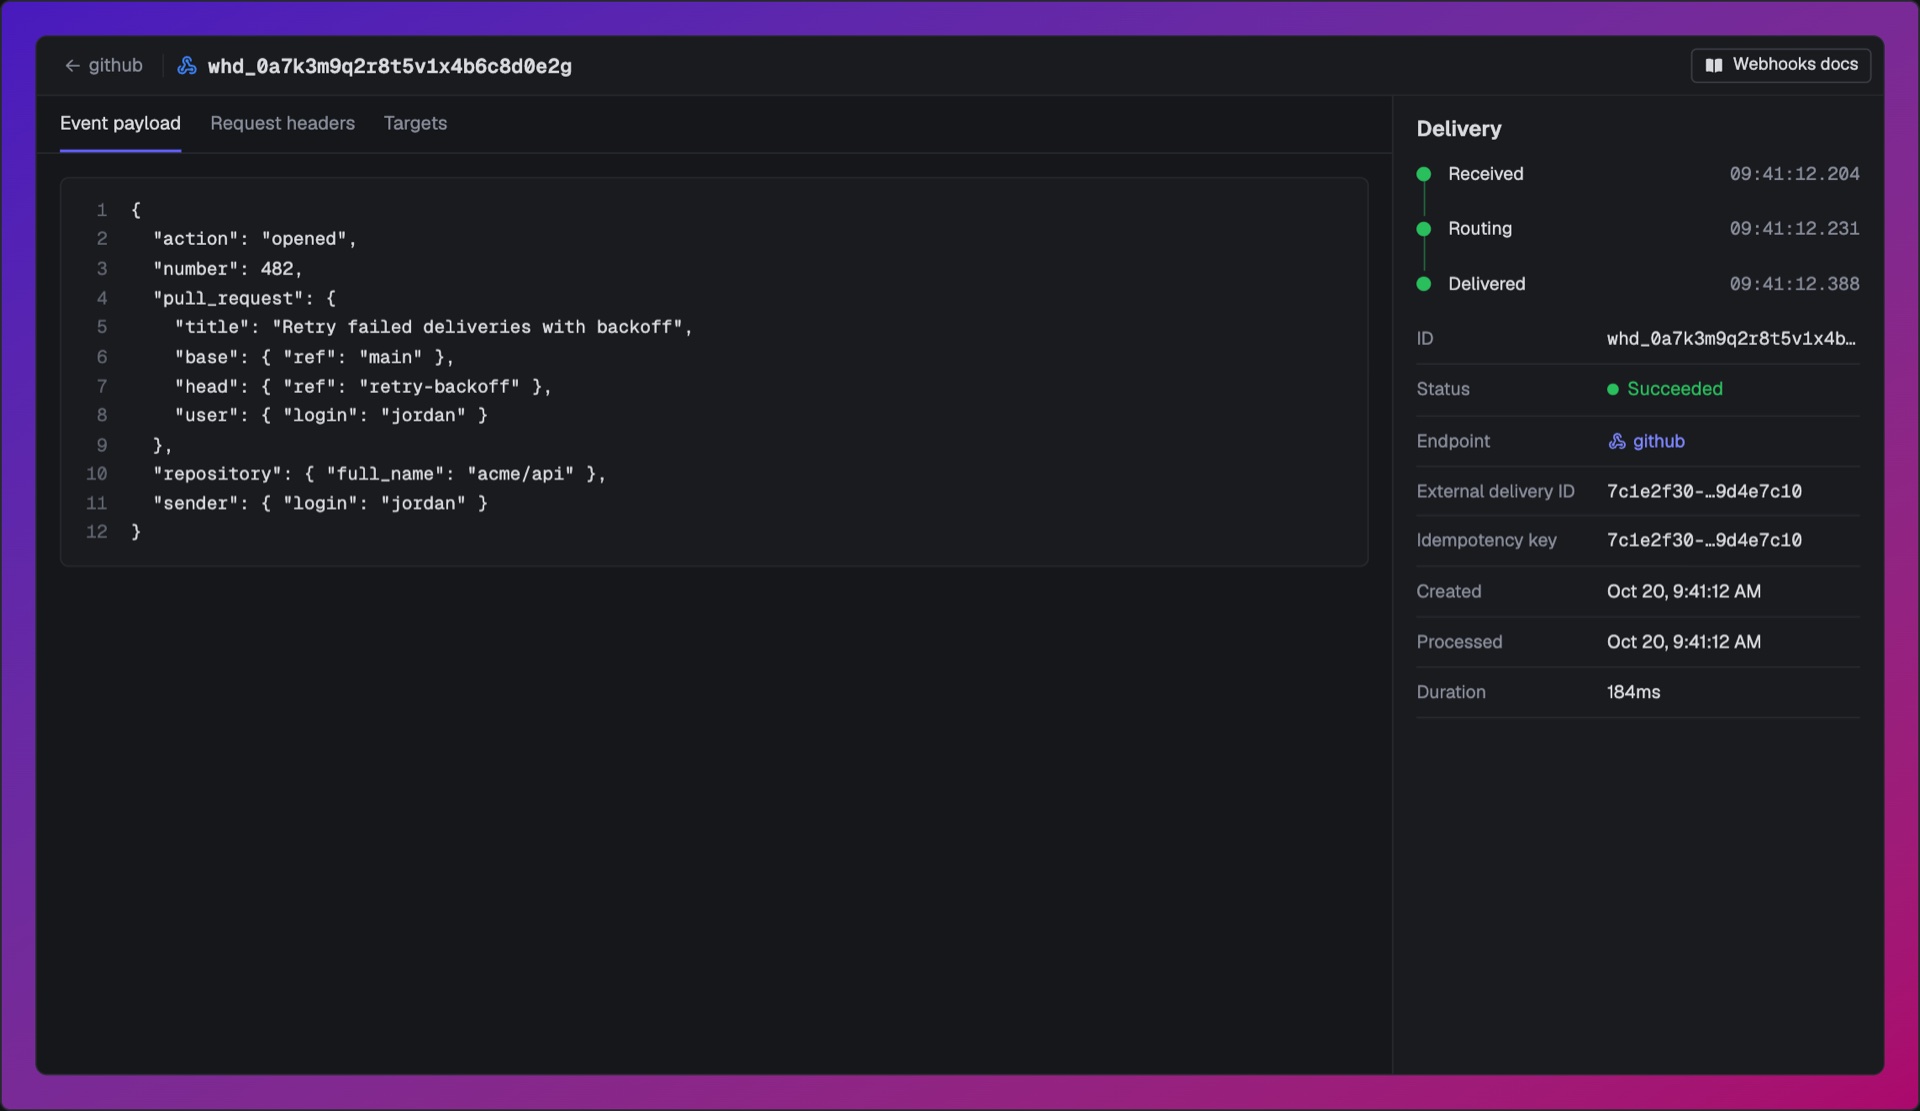Click the Processed date value
This screenshot has width=1920, height=1111.
[x=1684, y=642]
